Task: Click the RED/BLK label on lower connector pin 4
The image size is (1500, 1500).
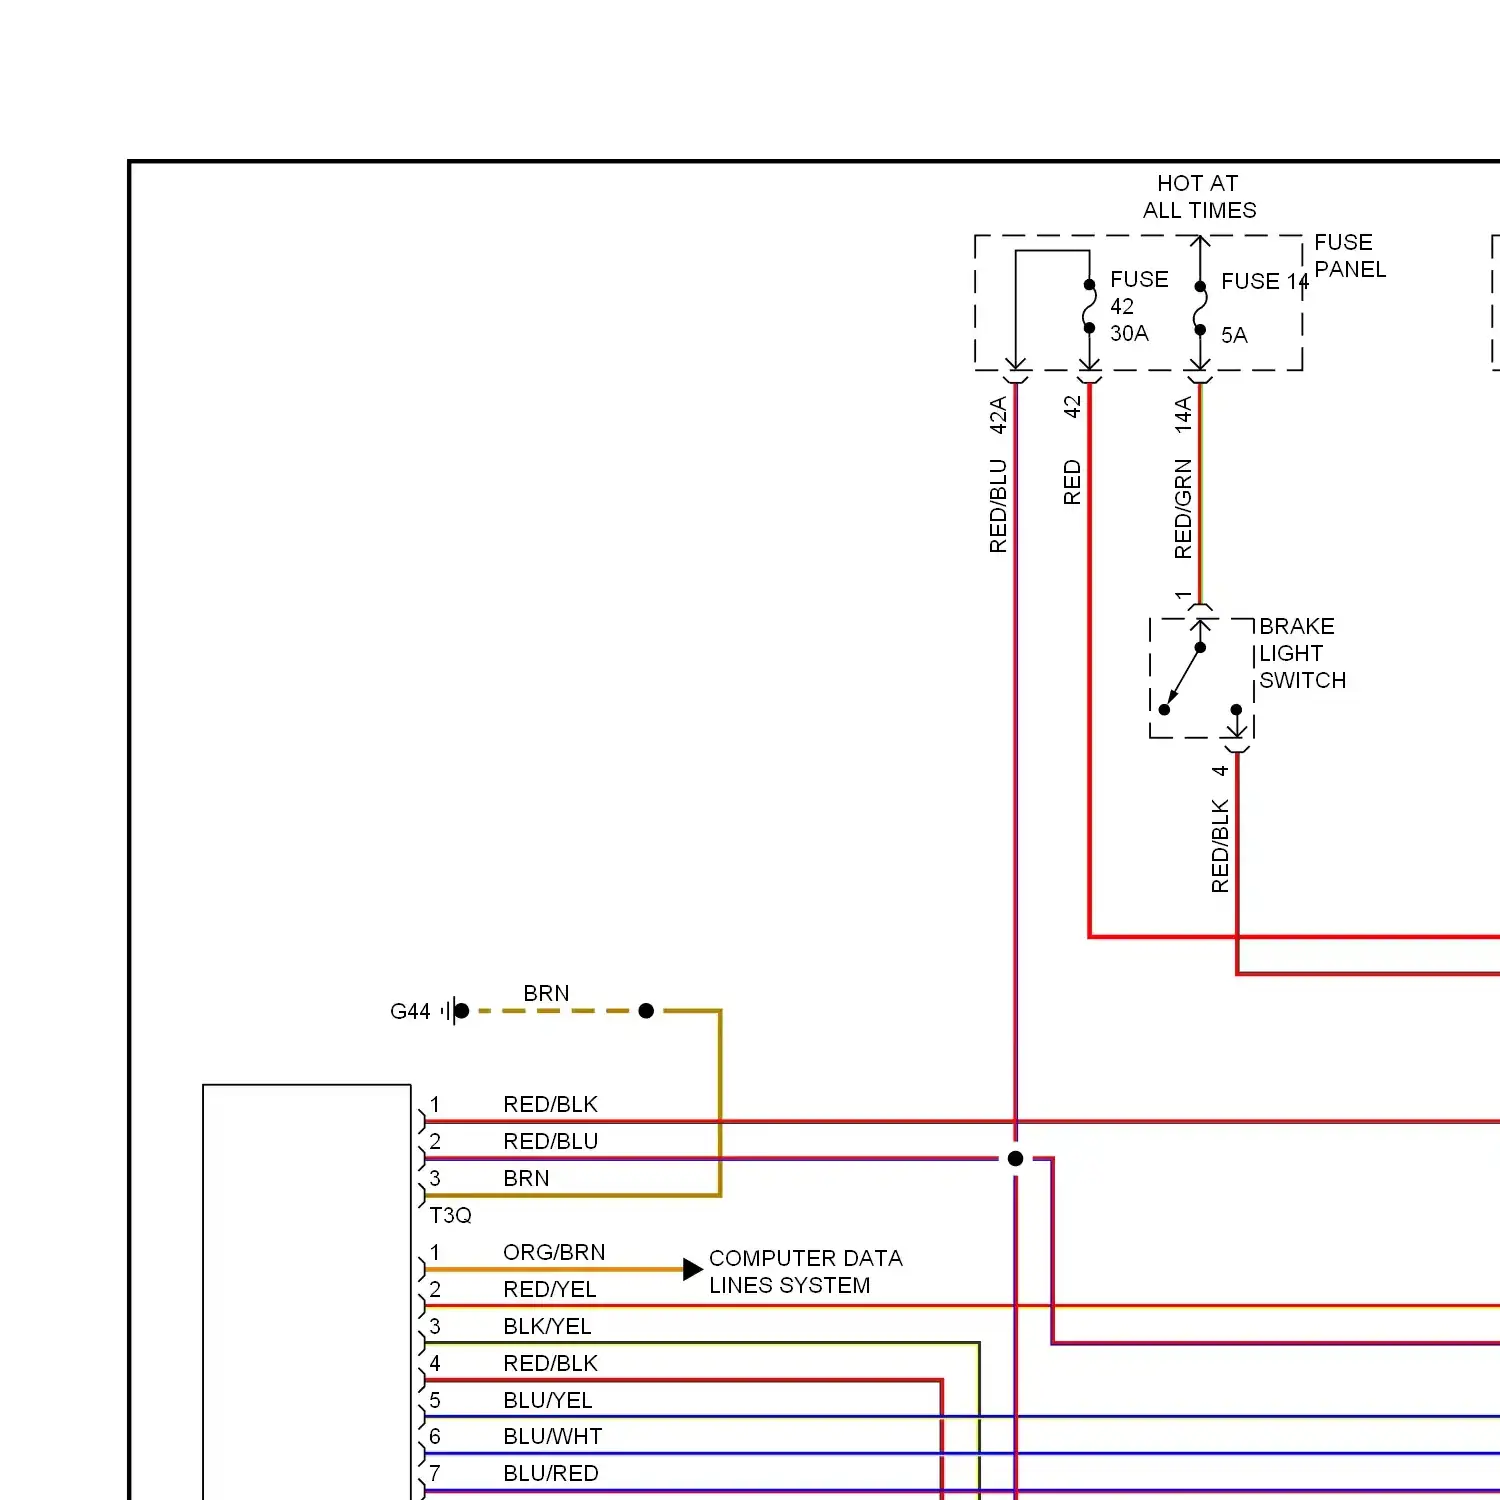Action: click(x=550, y=1363)
